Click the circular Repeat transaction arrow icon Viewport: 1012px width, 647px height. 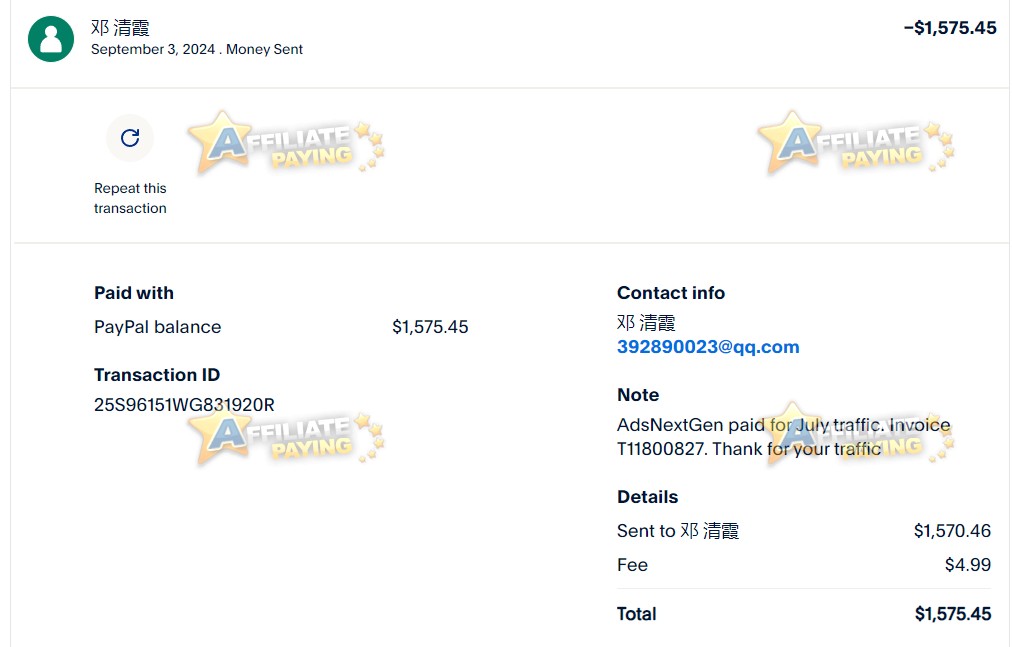(x=130, y=138)
